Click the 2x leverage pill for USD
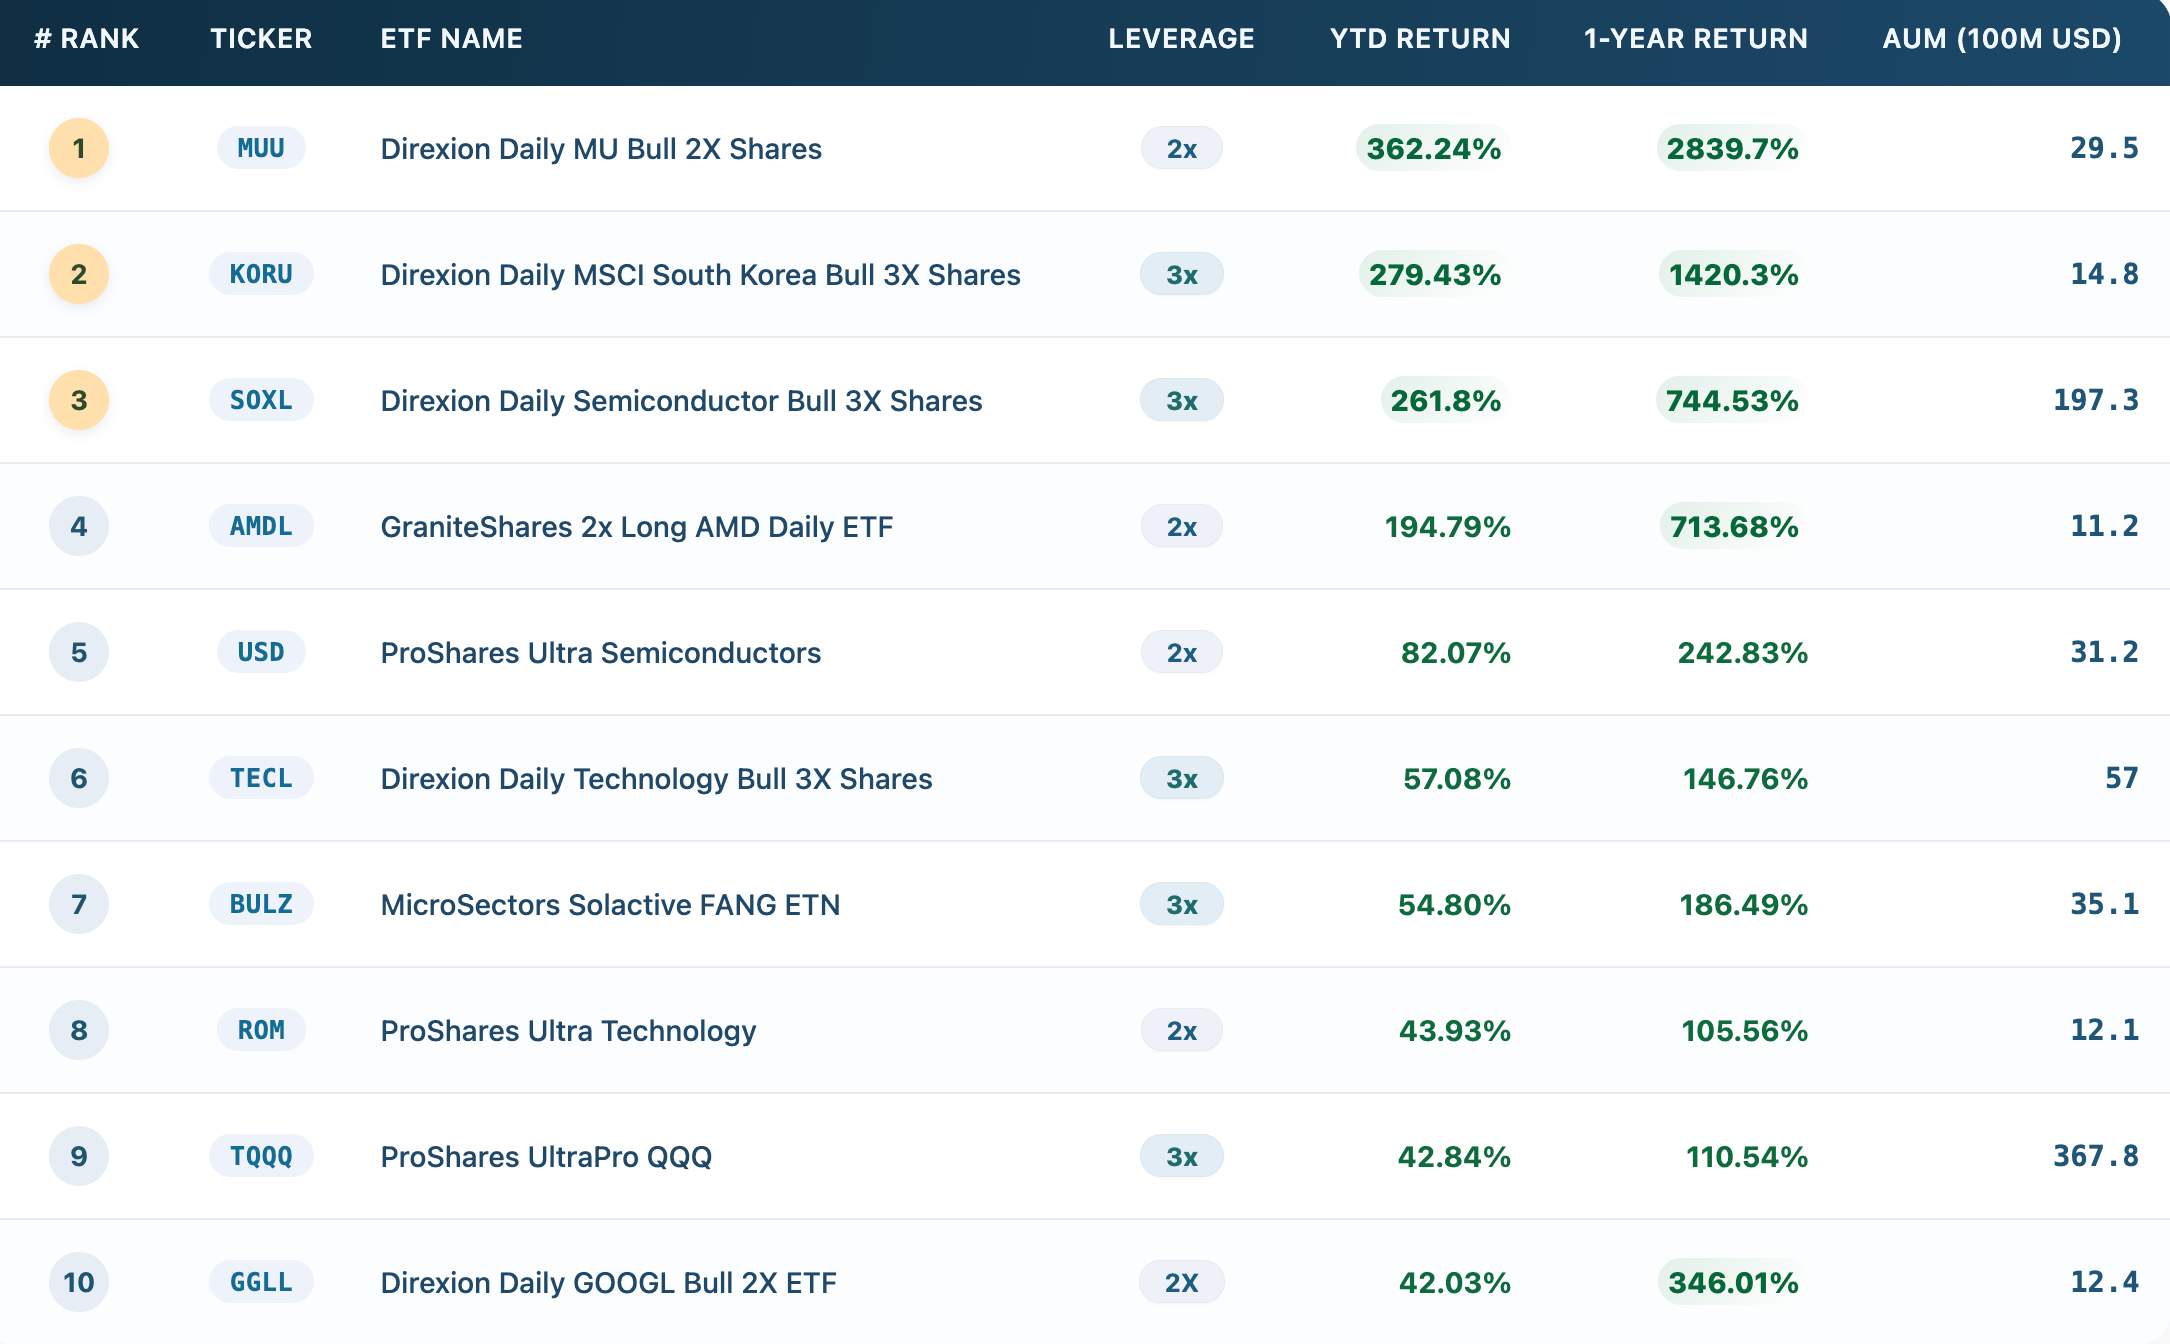The image size is (2170, 1344). click(x=1181, y=653)
